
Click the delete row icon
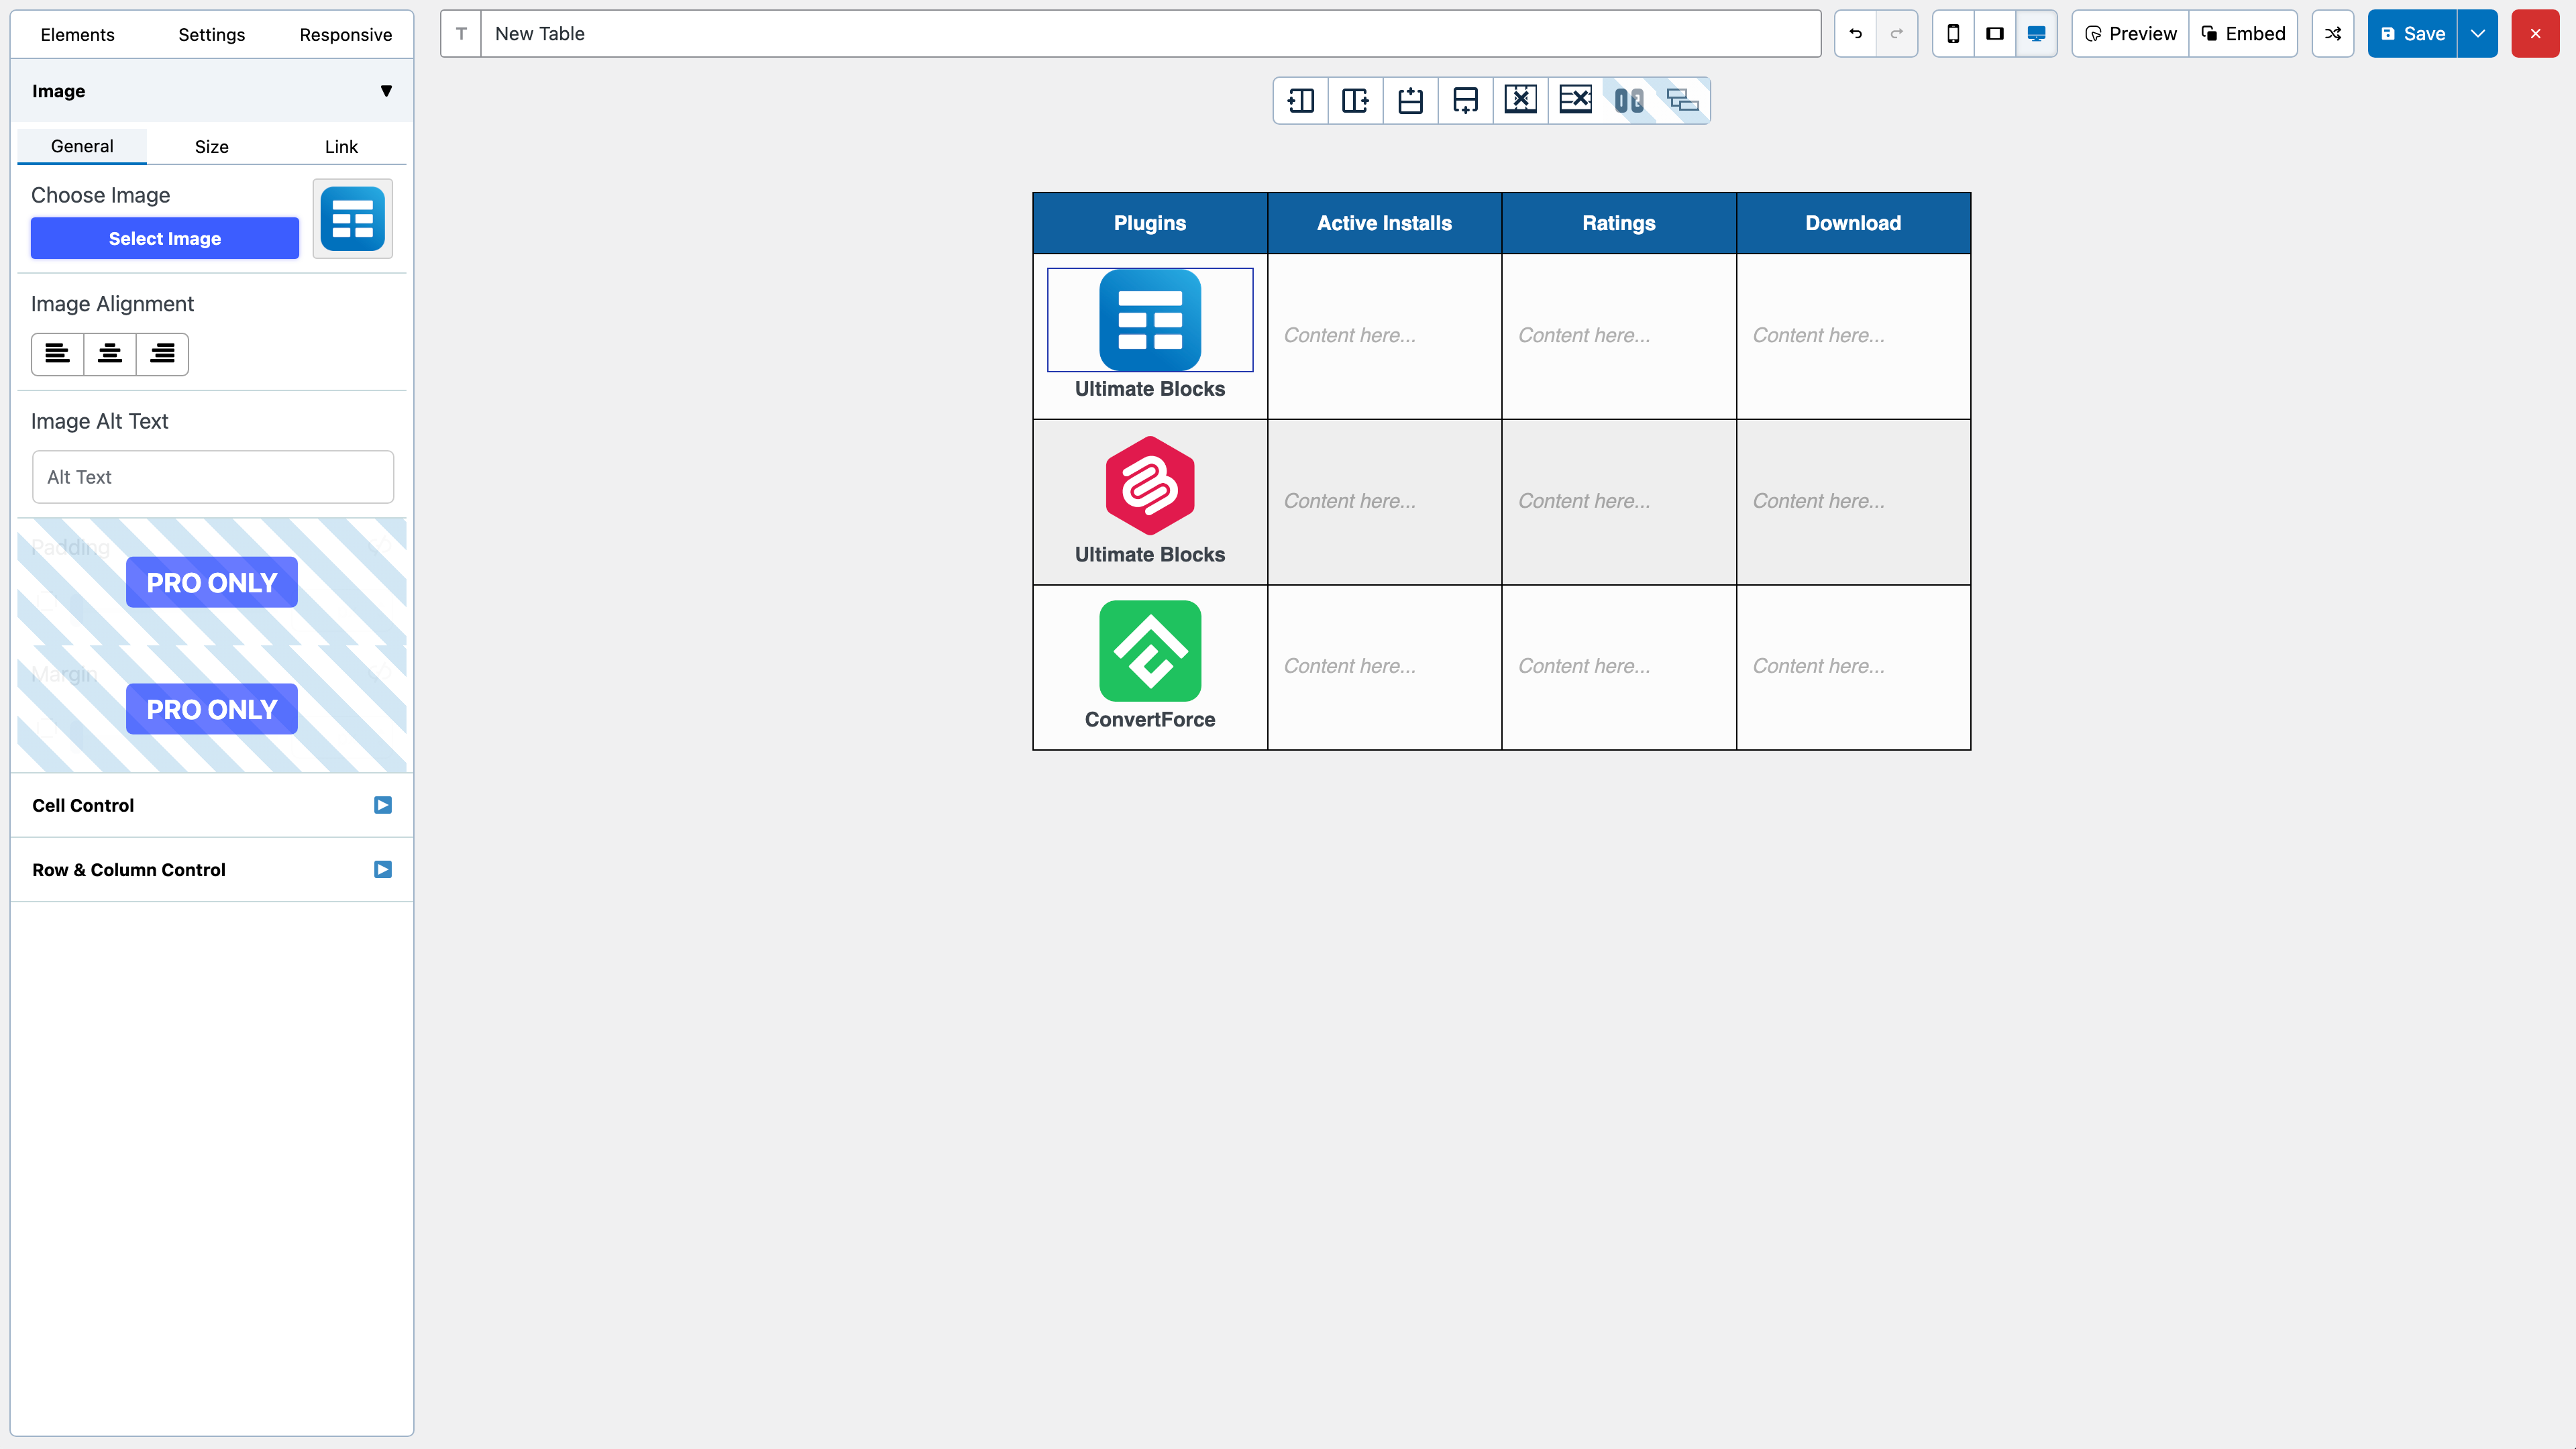1575,100
